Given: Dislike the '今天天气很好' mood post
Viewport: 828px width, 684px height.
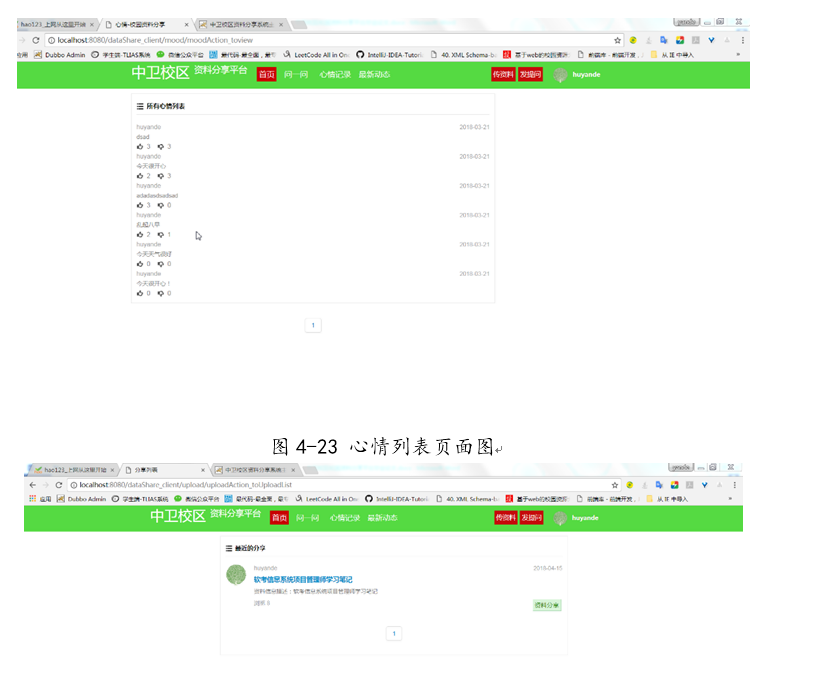Looking at the screenshot, I should point(161,264).
